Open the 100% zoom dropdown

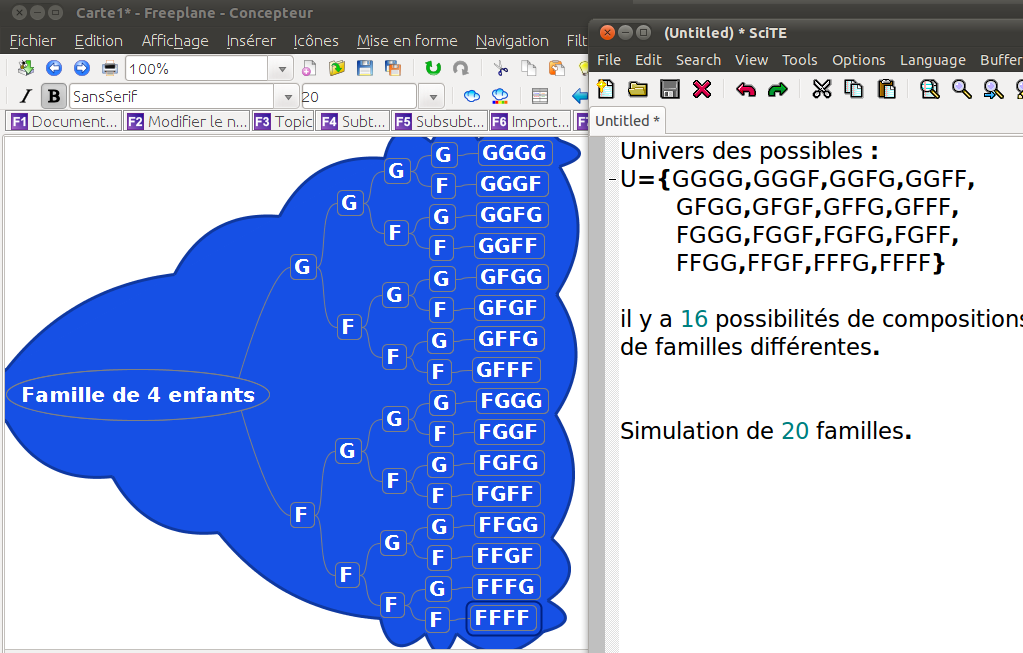pyautogui.click(x=283, y=69)
